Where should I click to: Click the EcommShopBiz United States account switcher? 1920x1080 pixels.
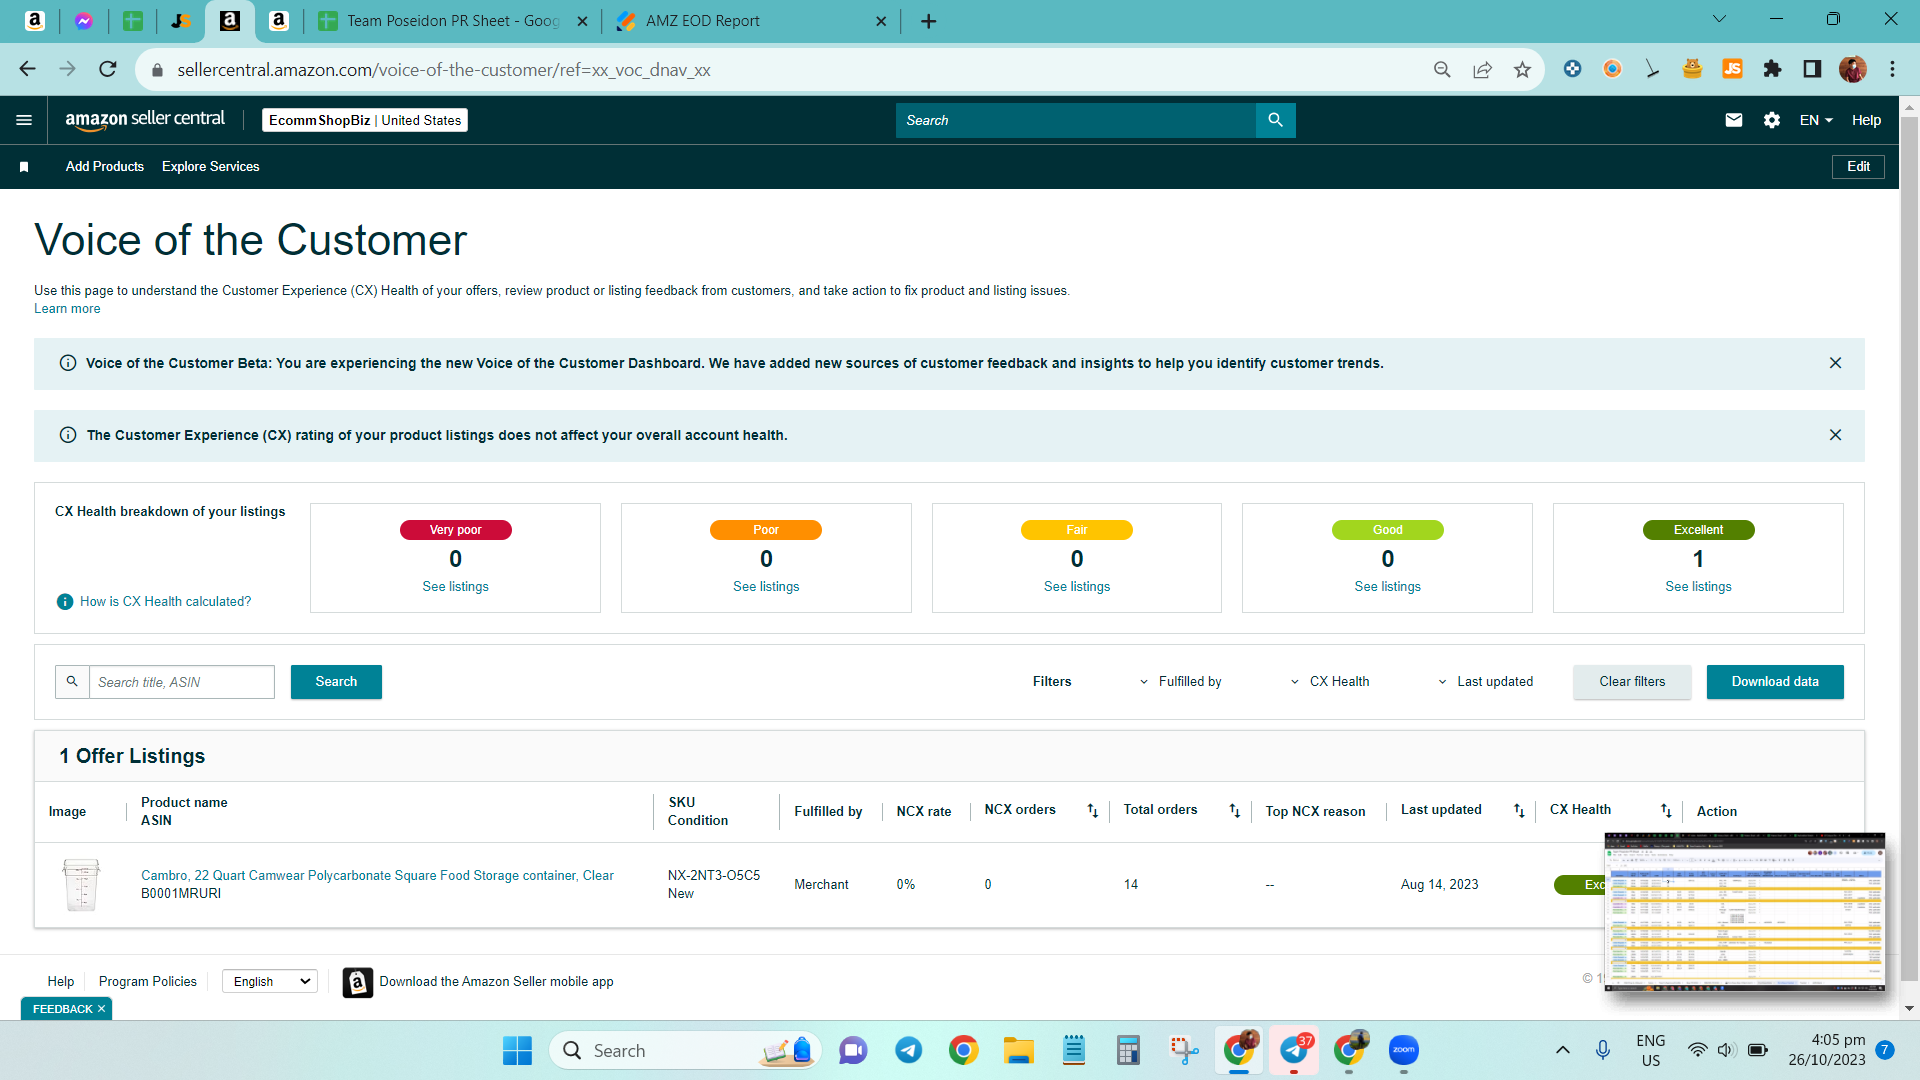(365, 120)
